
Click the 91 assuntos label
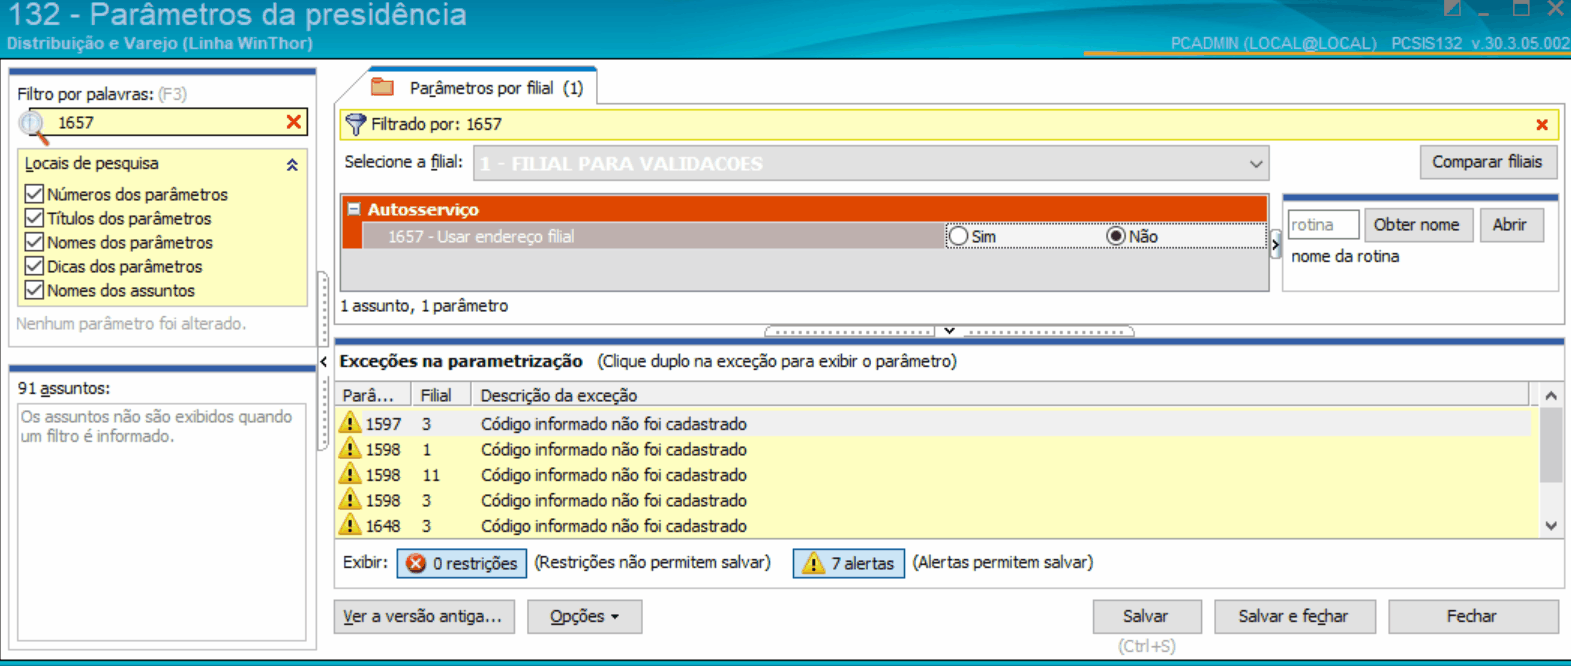[x=64, y=389]
